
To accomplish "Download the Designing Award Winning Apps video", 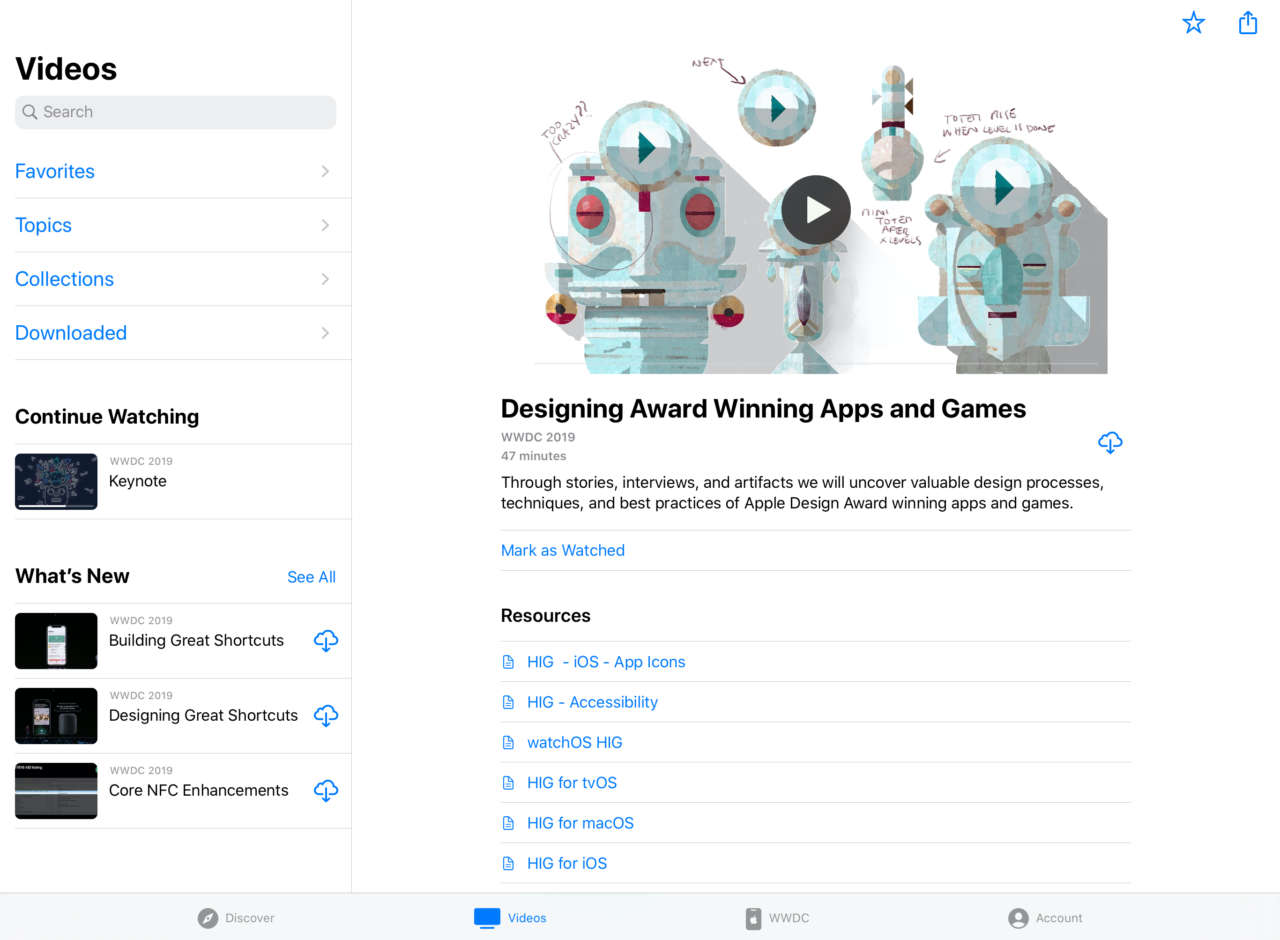I will [1110, 442].
